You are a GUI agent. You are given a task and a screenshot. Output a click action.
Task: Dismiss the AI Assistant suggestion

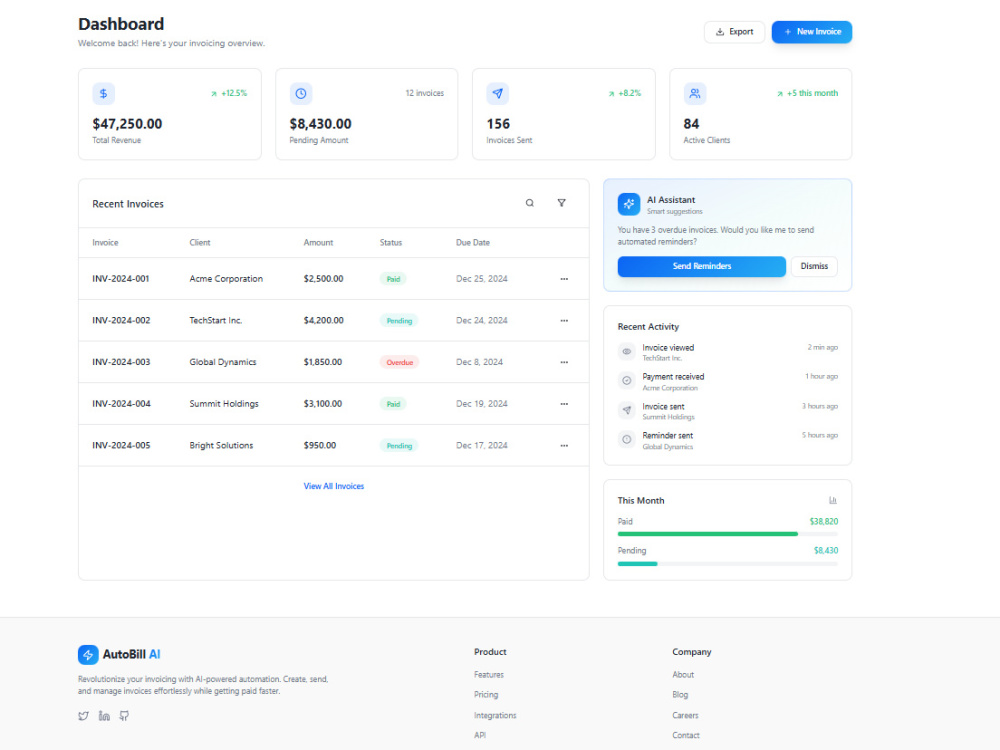pyautogui.click(x=814, y=267)
